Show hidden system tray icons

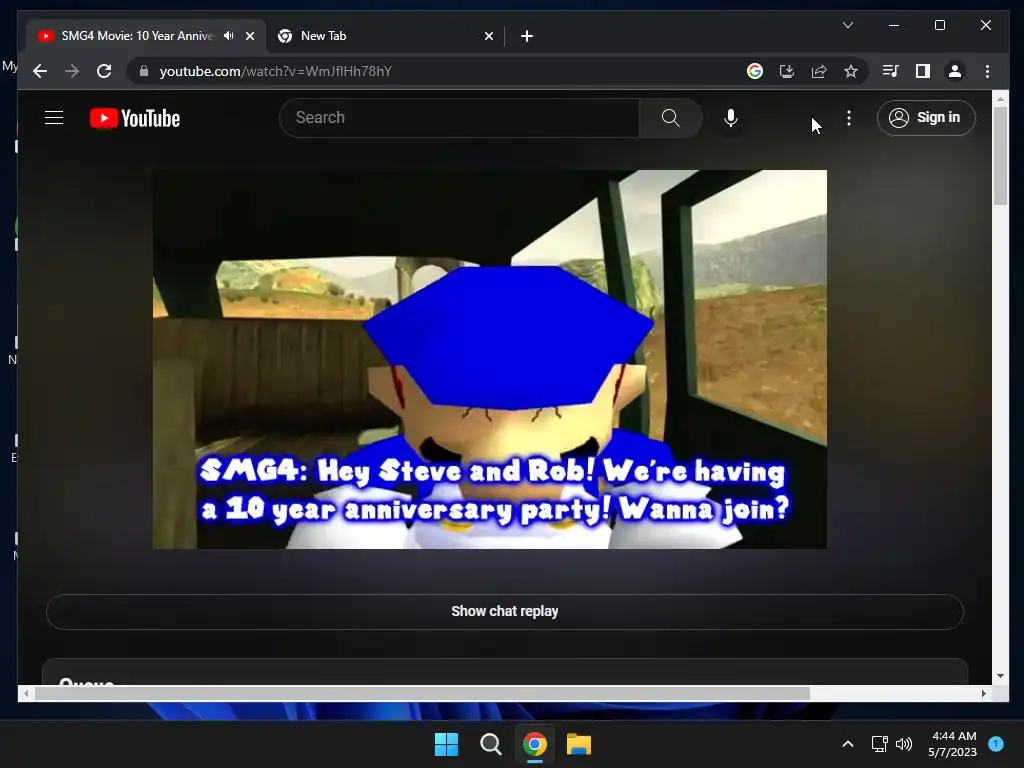pyautogui.click(x=848, y=744)
